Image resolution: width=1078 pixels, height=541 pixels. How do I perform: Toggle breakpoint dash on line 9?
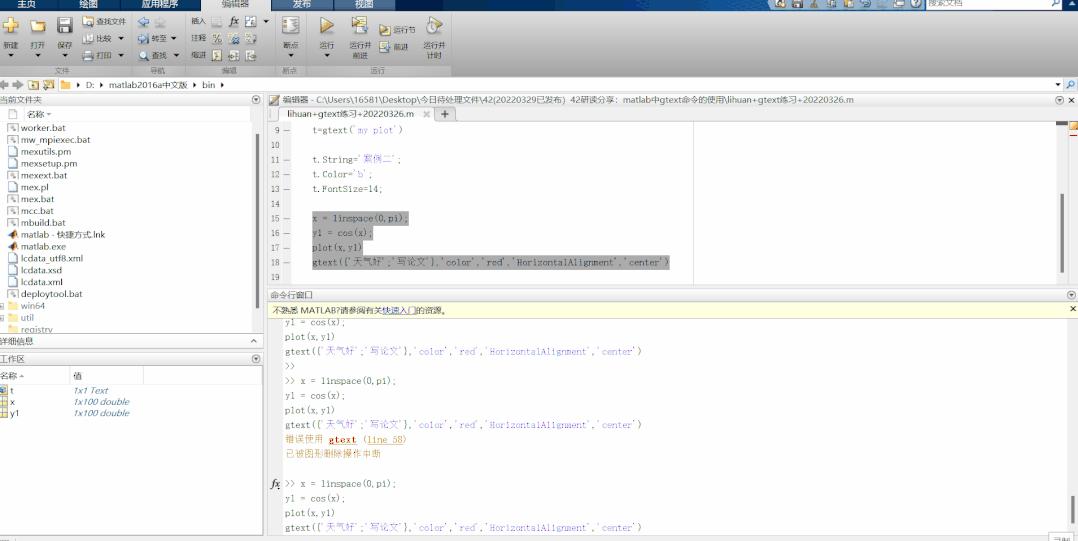[x=287, y=130]
